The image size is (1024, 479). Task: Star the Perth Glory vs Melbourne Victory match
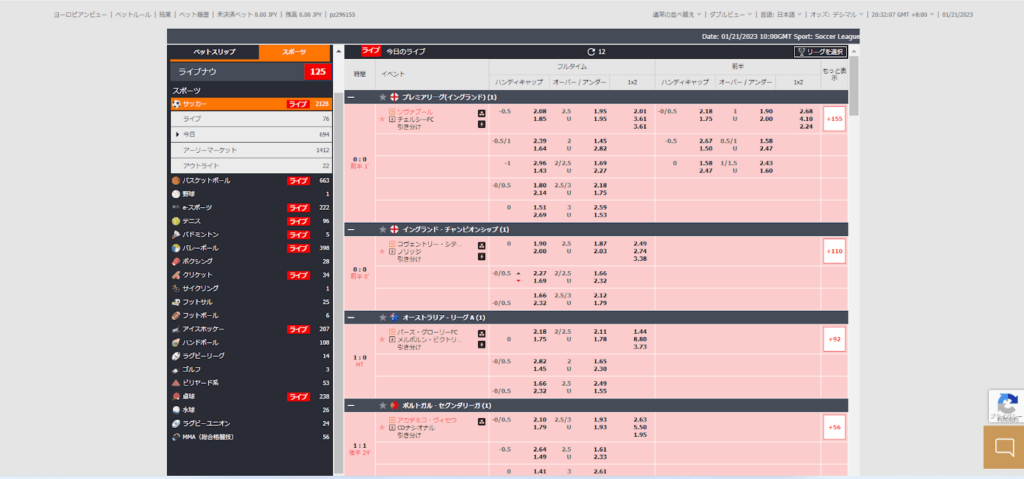(x=382, y=340)
